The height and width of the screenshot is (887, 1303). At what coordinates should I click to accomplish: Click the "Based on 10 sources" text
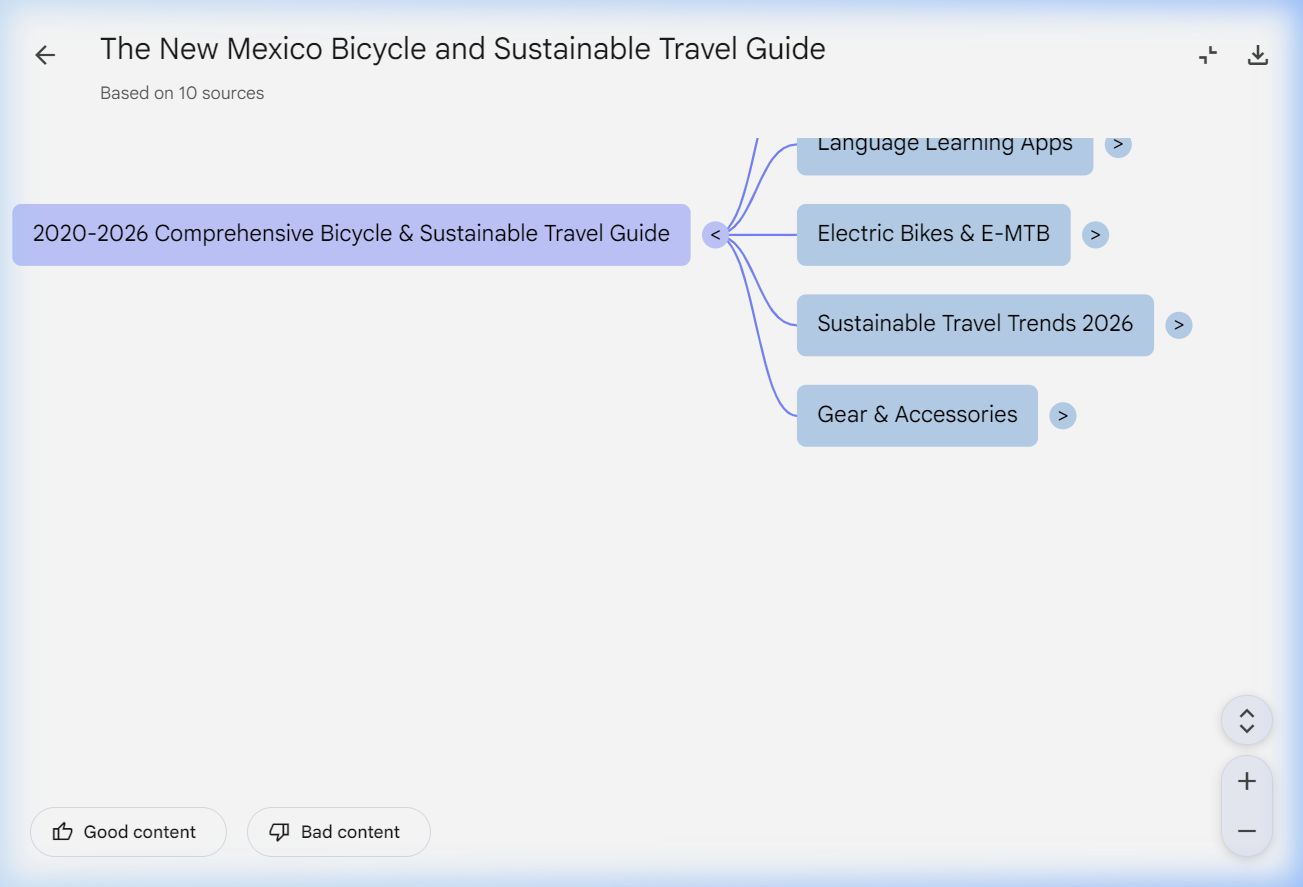tap(182, 93)
